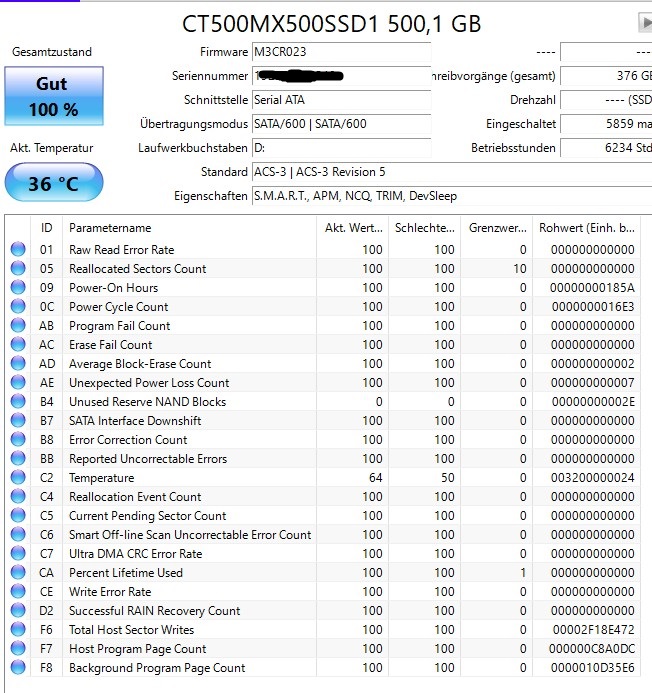
Task: Click the Betriebsstunden value 6234
Action: tap(606, 148)
